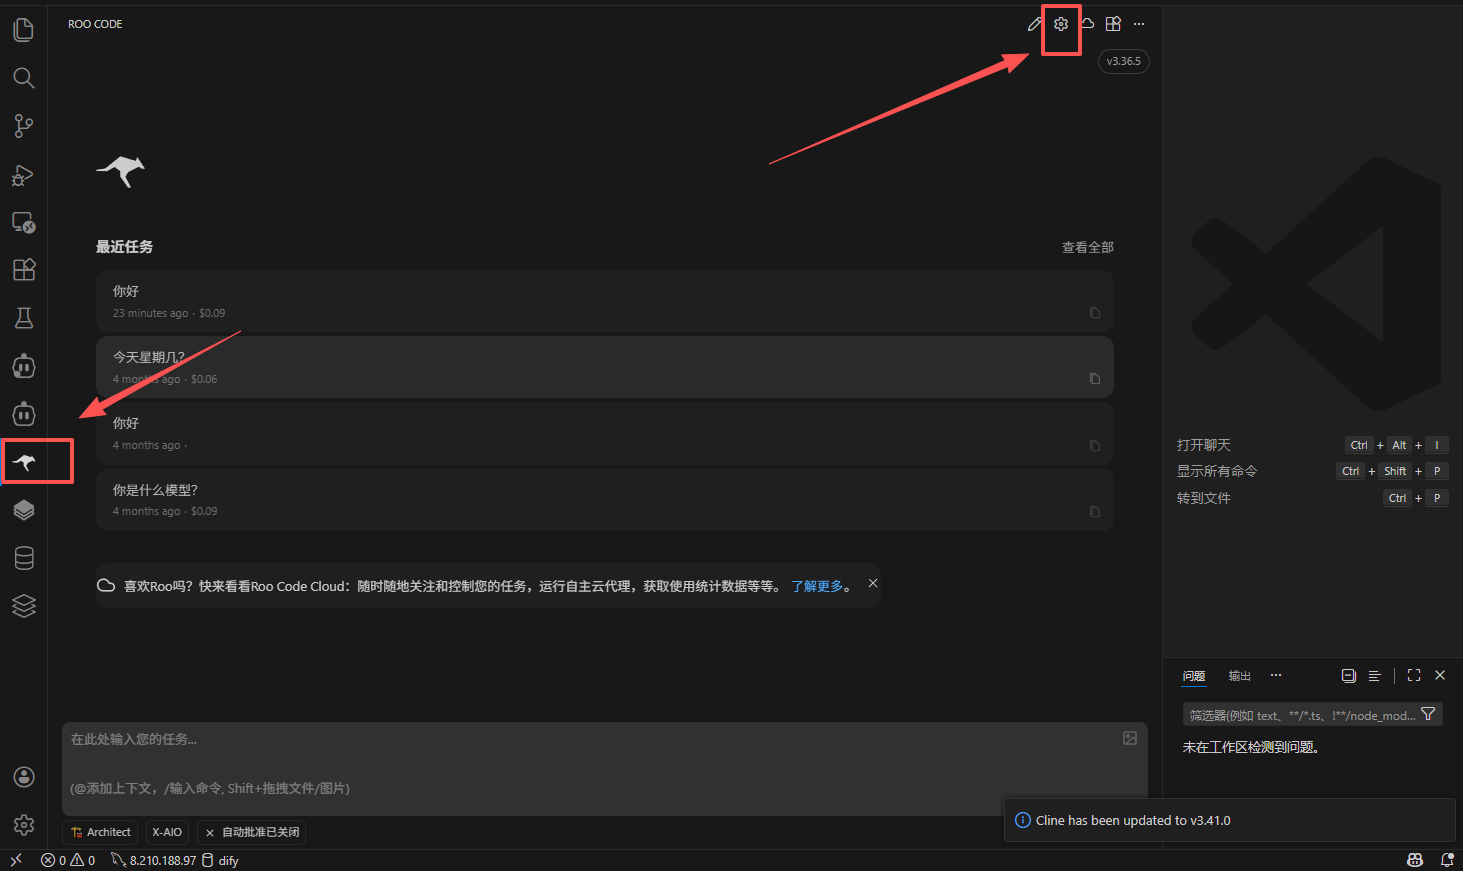Open the panel's more views menu
This screenshot has height=871, width=1463.
click(1275, 675)
